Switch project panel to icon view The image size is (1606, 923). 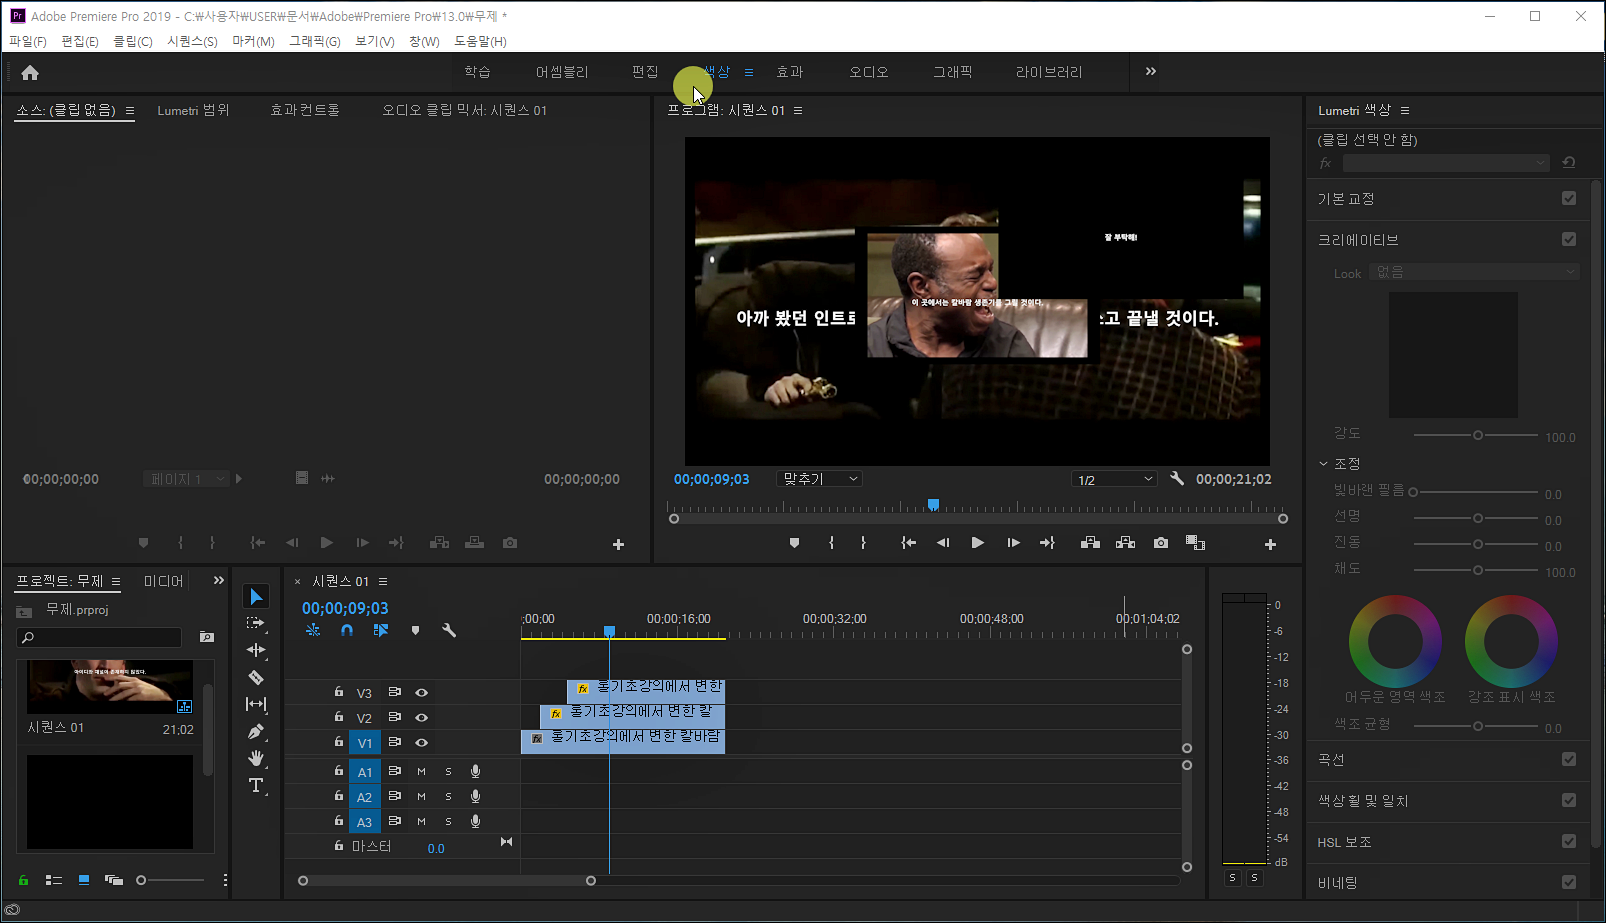click(84, 880)
